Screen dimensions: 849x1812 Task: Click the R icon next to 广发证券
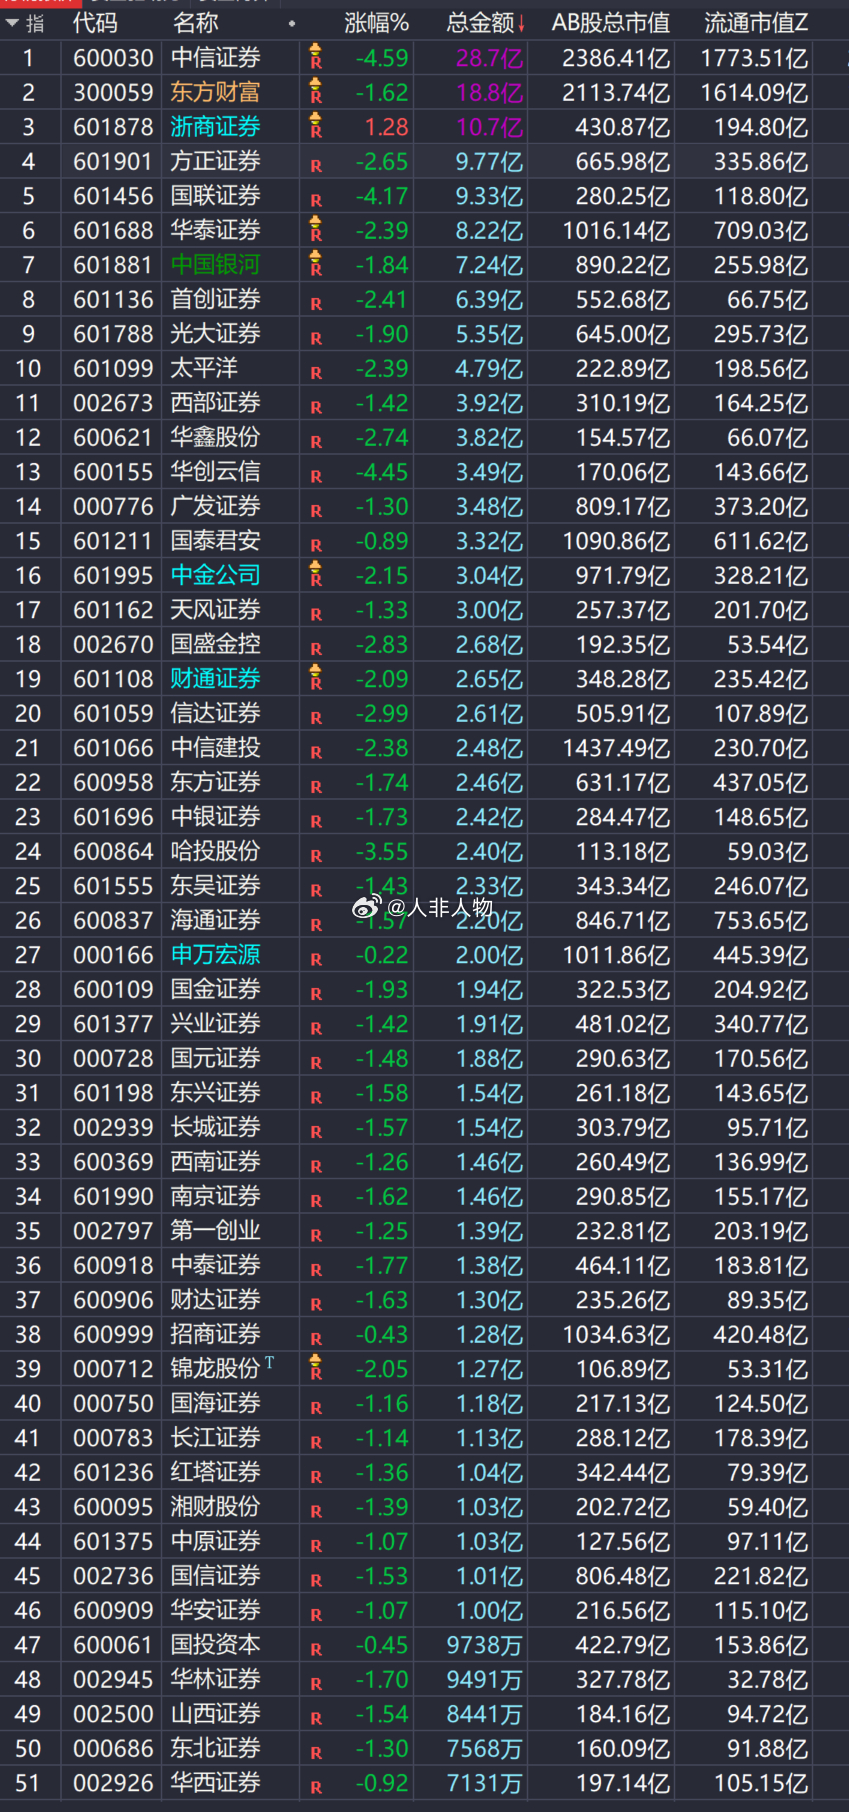click(x=316, y=511)
